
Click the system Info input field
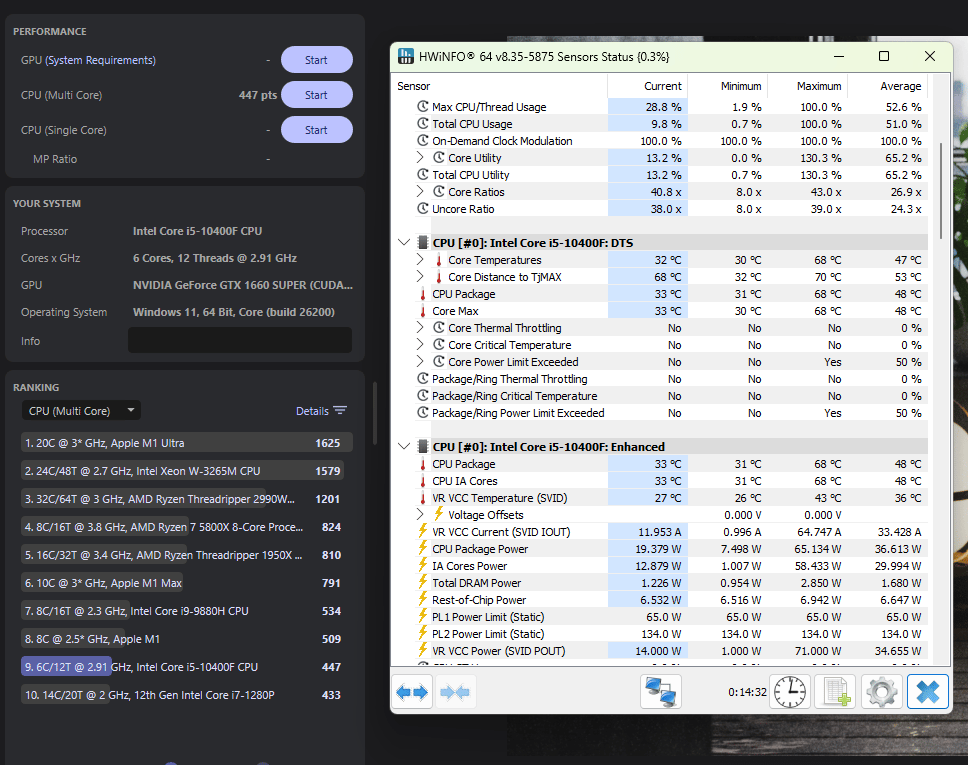coord(240,340)
